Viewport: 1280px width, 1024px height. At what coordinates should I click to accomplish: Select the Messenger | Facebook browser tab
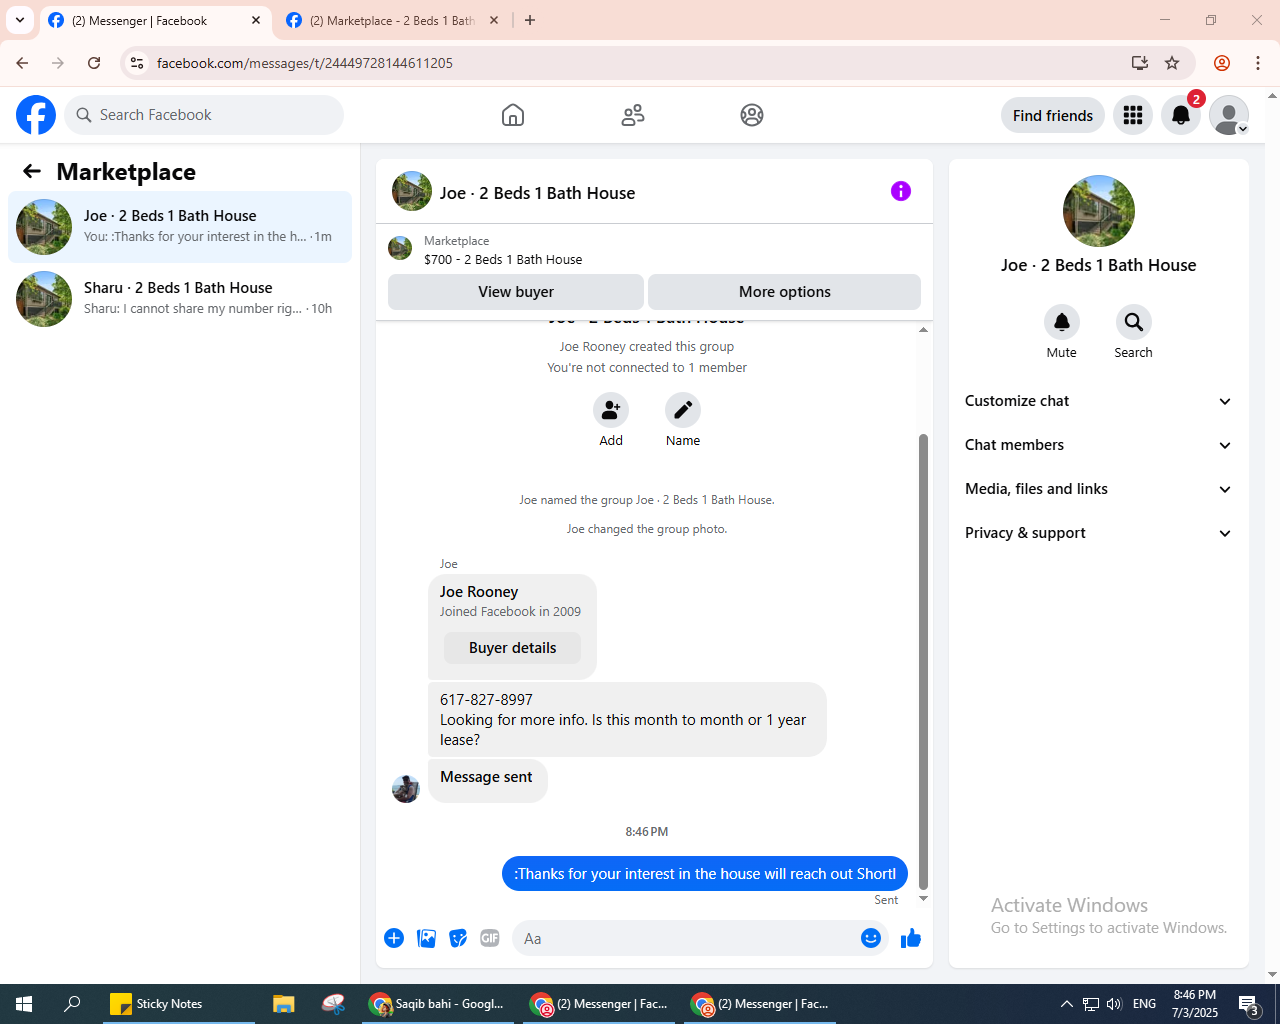click(x=156, y=21)
